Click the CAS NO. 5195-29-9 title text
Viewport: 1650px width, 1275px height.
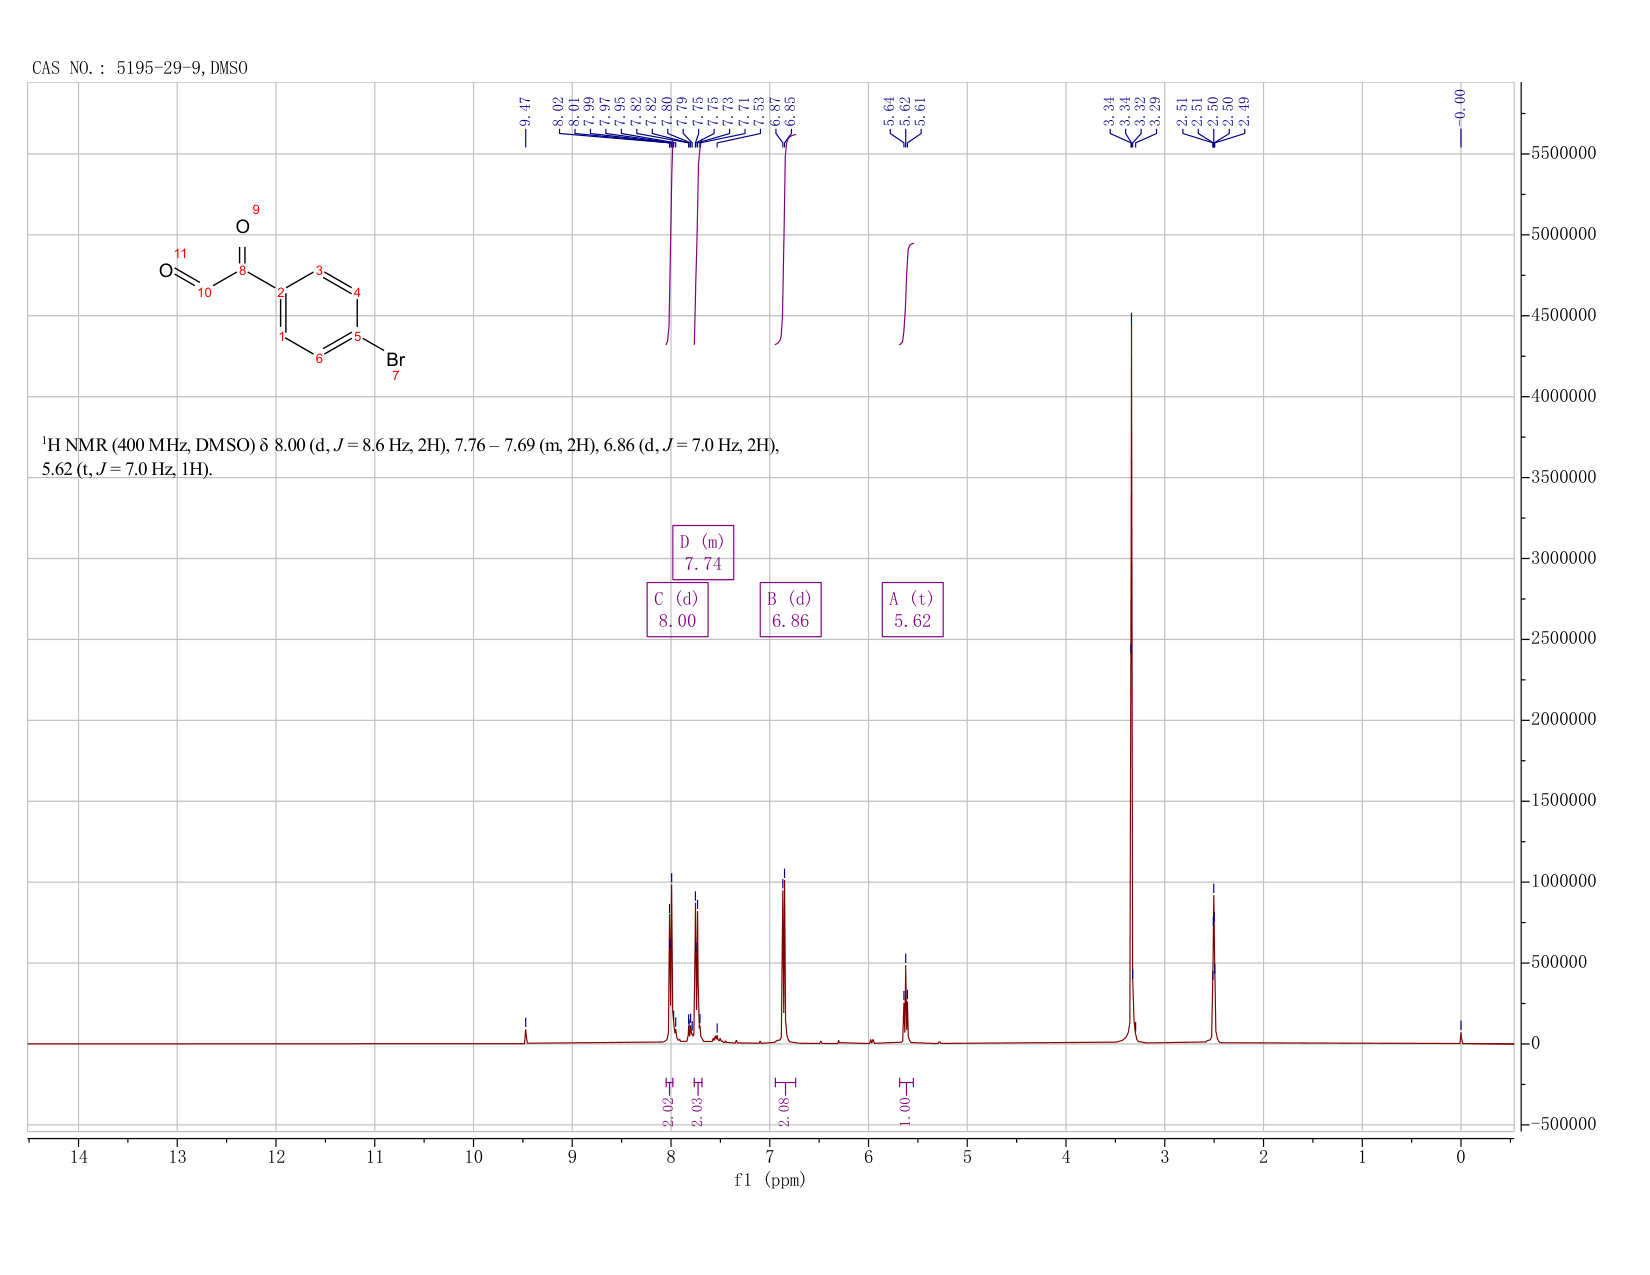140,68
